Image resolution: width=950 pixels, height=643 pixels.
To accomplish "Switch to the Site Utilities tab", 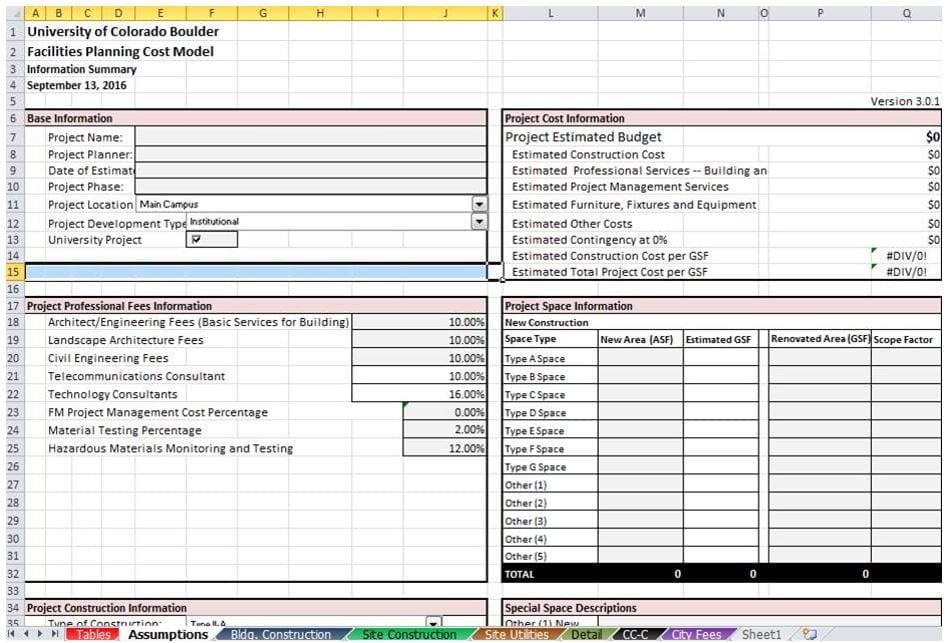I will (516, 635).
